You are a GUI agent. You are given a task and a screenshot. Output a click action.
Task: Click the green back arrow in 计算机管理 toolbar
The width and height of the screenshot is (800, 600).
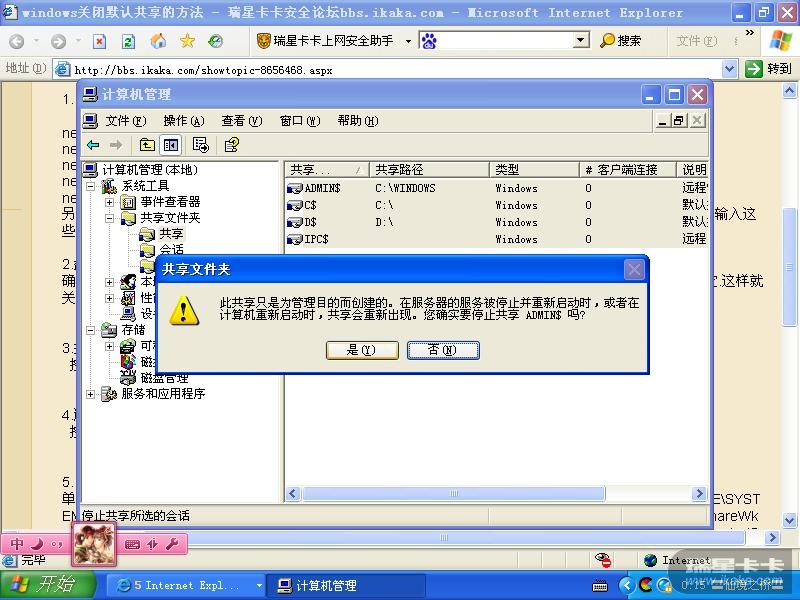[x=93, y=145]
